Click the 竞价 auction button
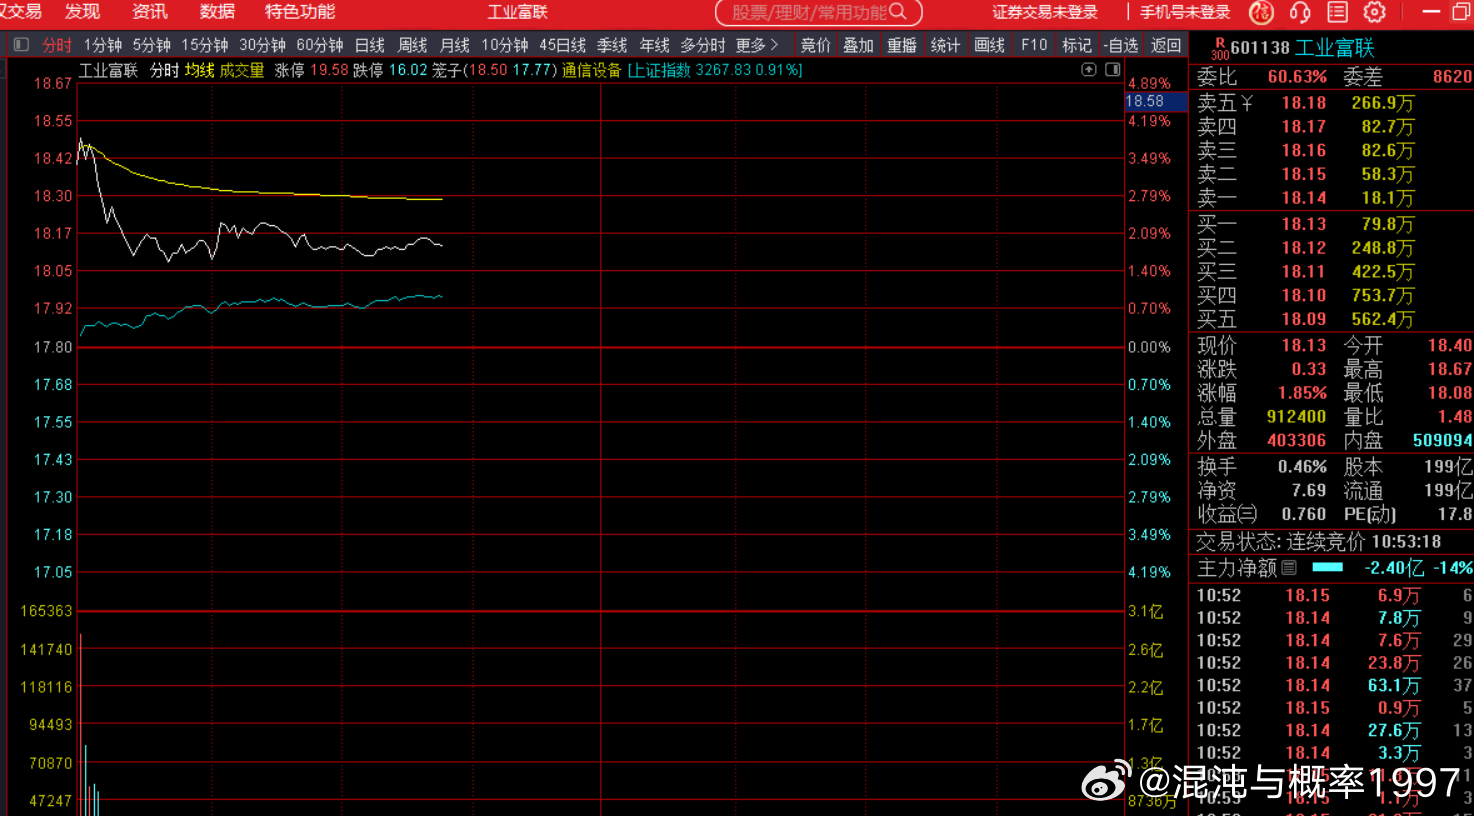 pos(815,45)
